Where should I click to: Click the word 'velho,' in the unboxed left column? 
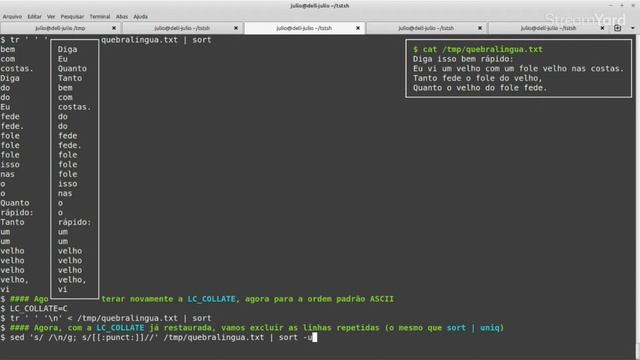(14, 280)
